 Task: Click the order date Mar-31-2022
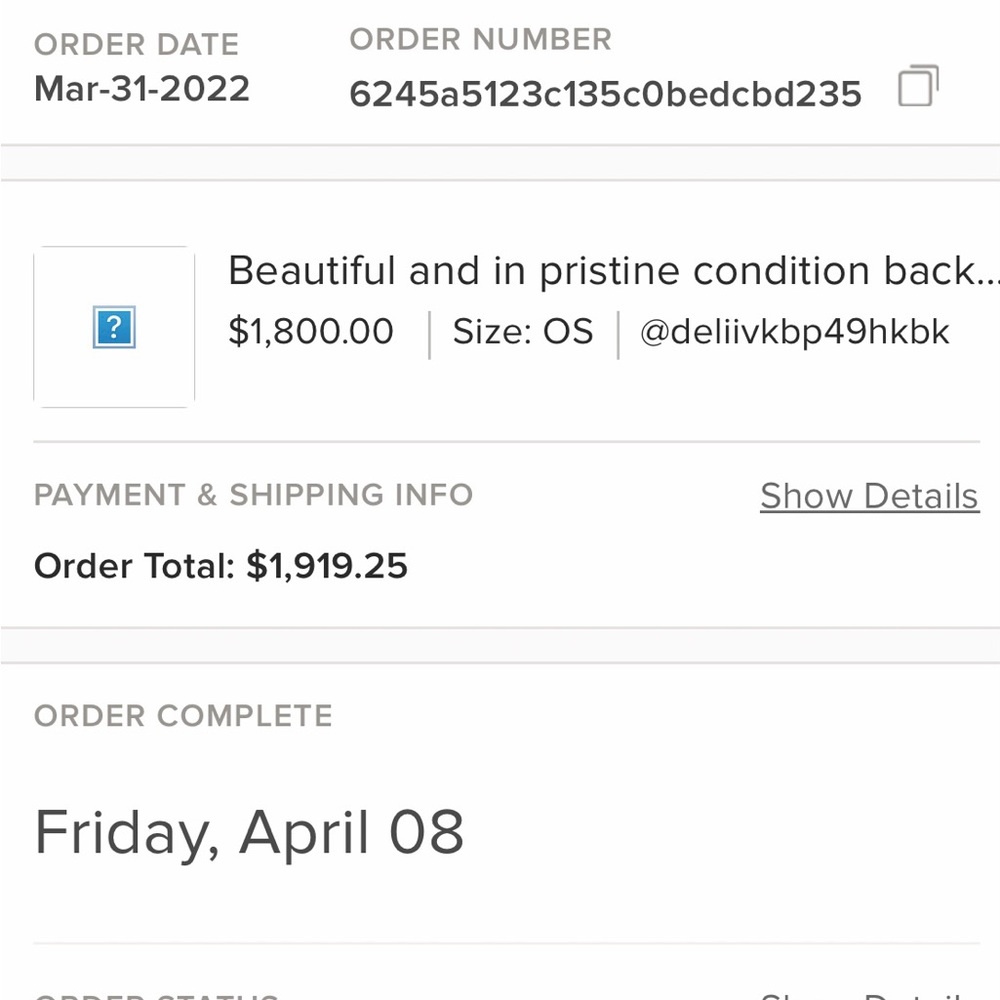click(142, 88)
